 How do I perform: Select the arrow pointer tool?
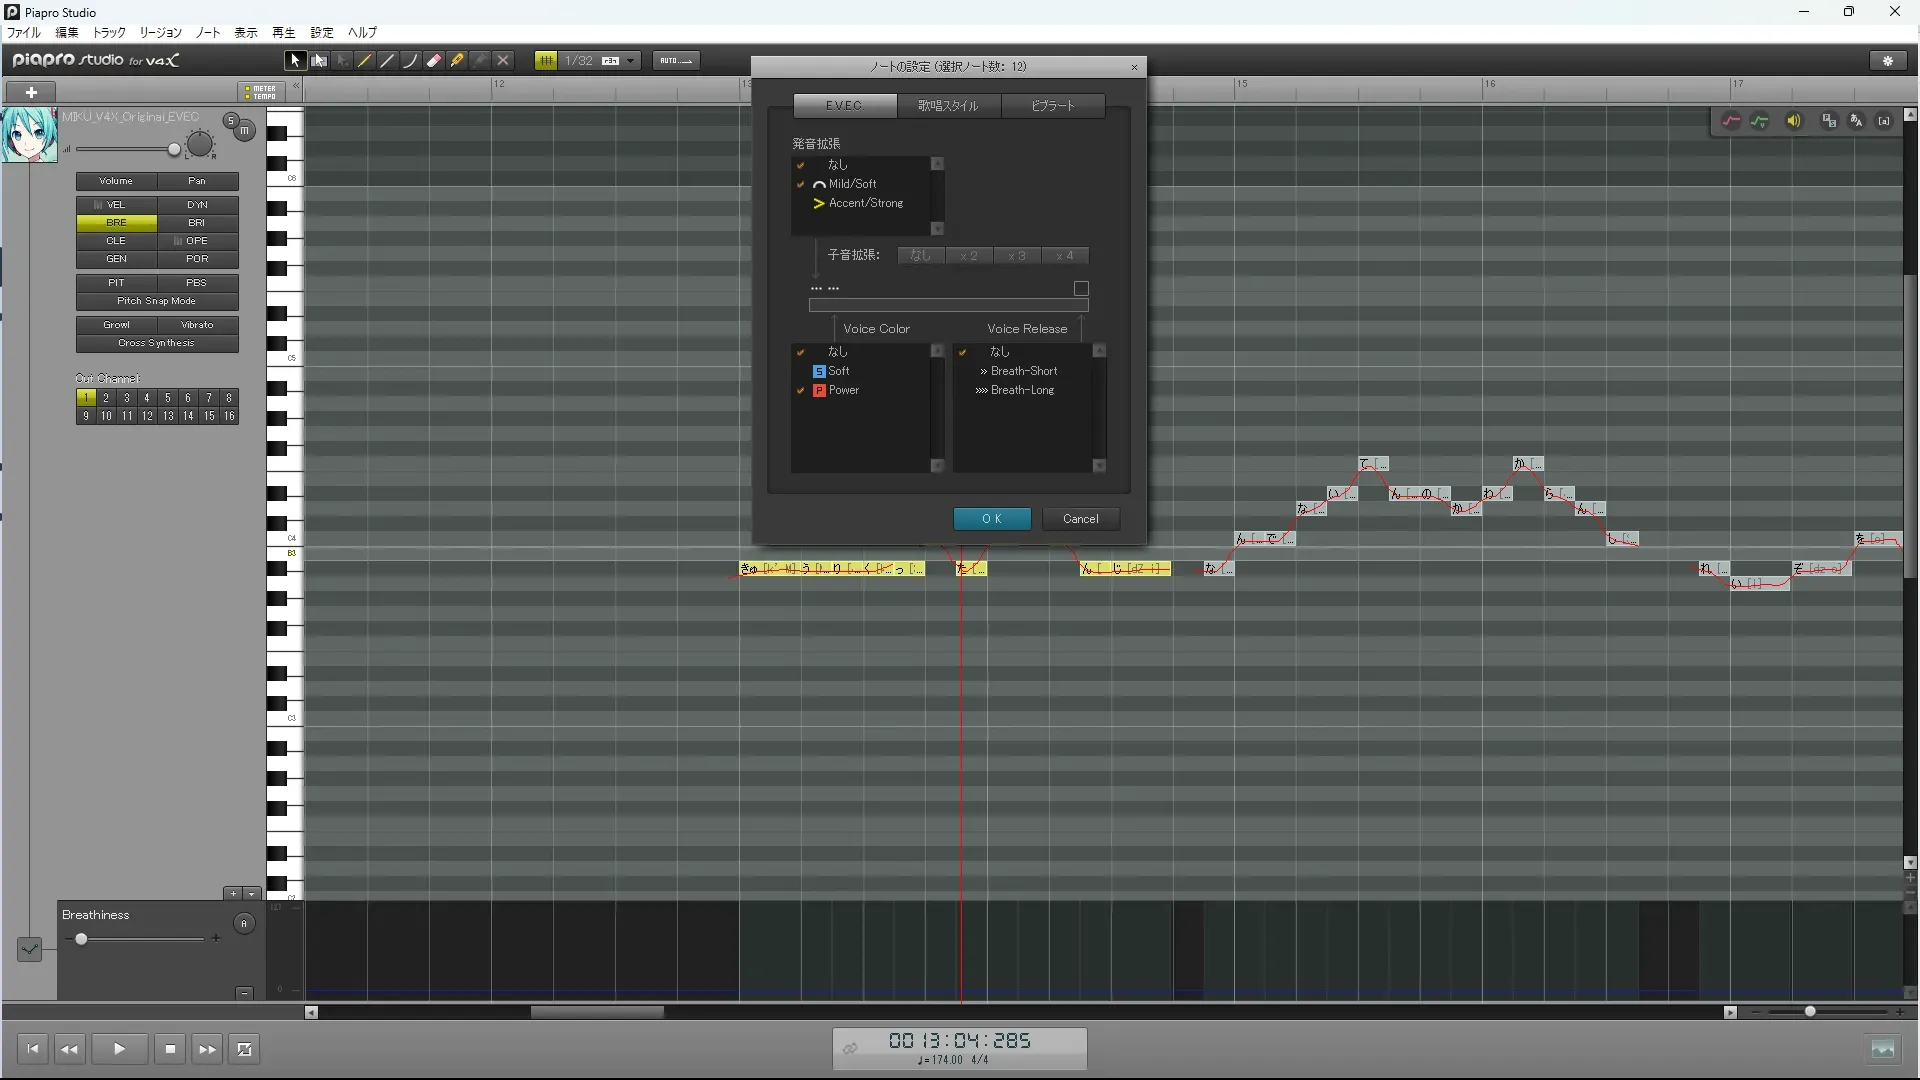[294, 61]
